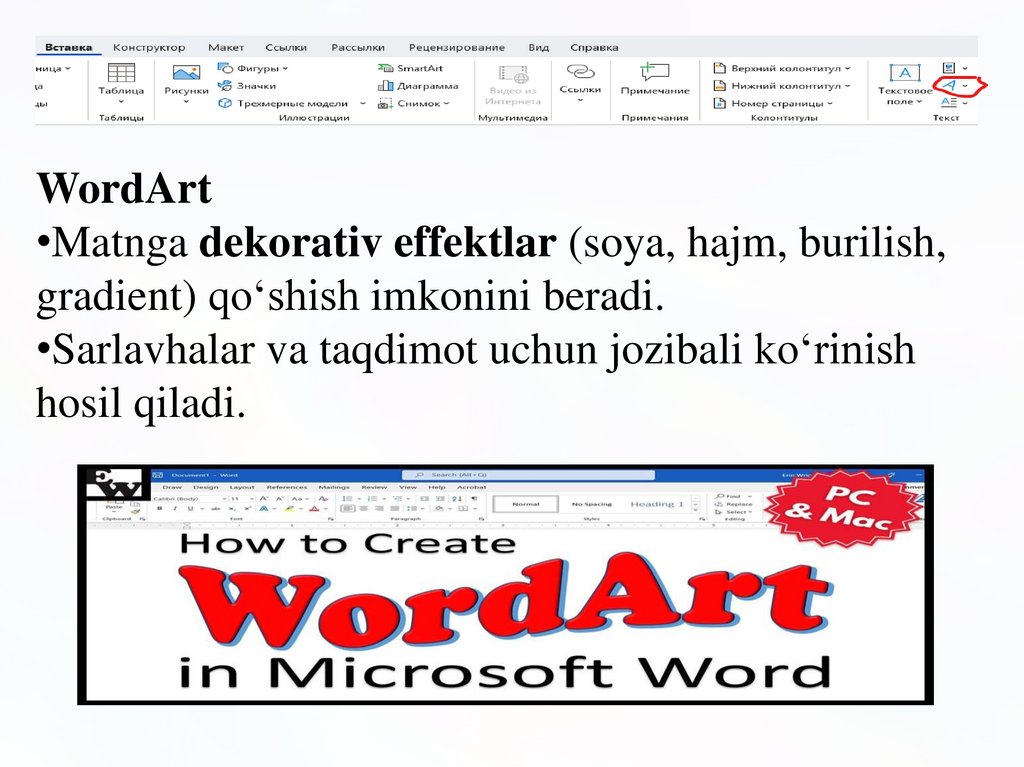Viewport: 1024px width, 767px height.
Task: Insert icons with the Значки button
Action: tap(247, 86)
